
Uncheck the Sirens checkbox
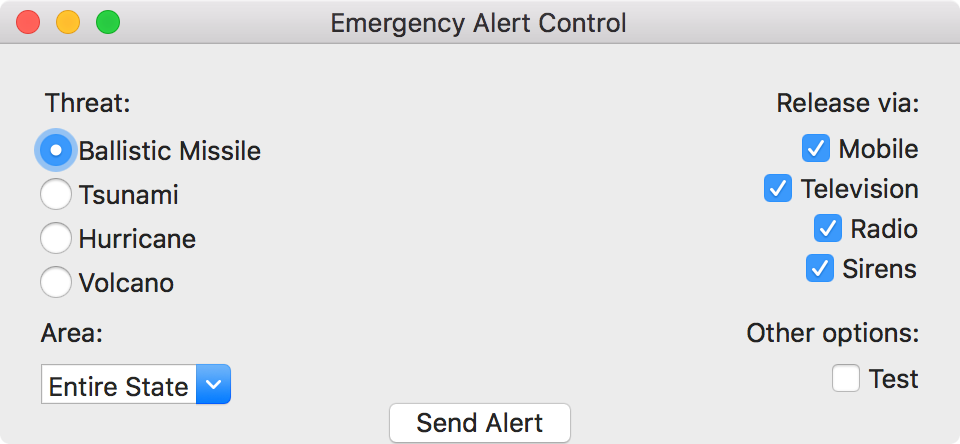pos(819,268)
